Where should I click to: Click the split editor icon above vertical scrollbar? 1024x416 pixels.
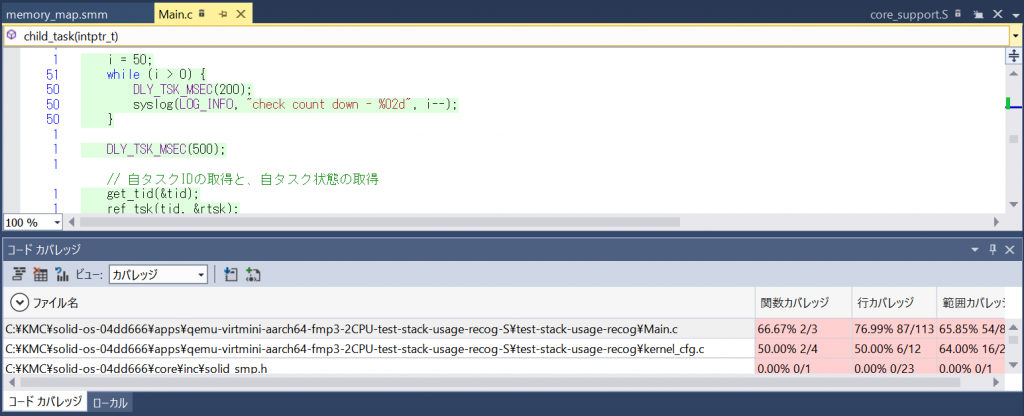[1014, 56]
